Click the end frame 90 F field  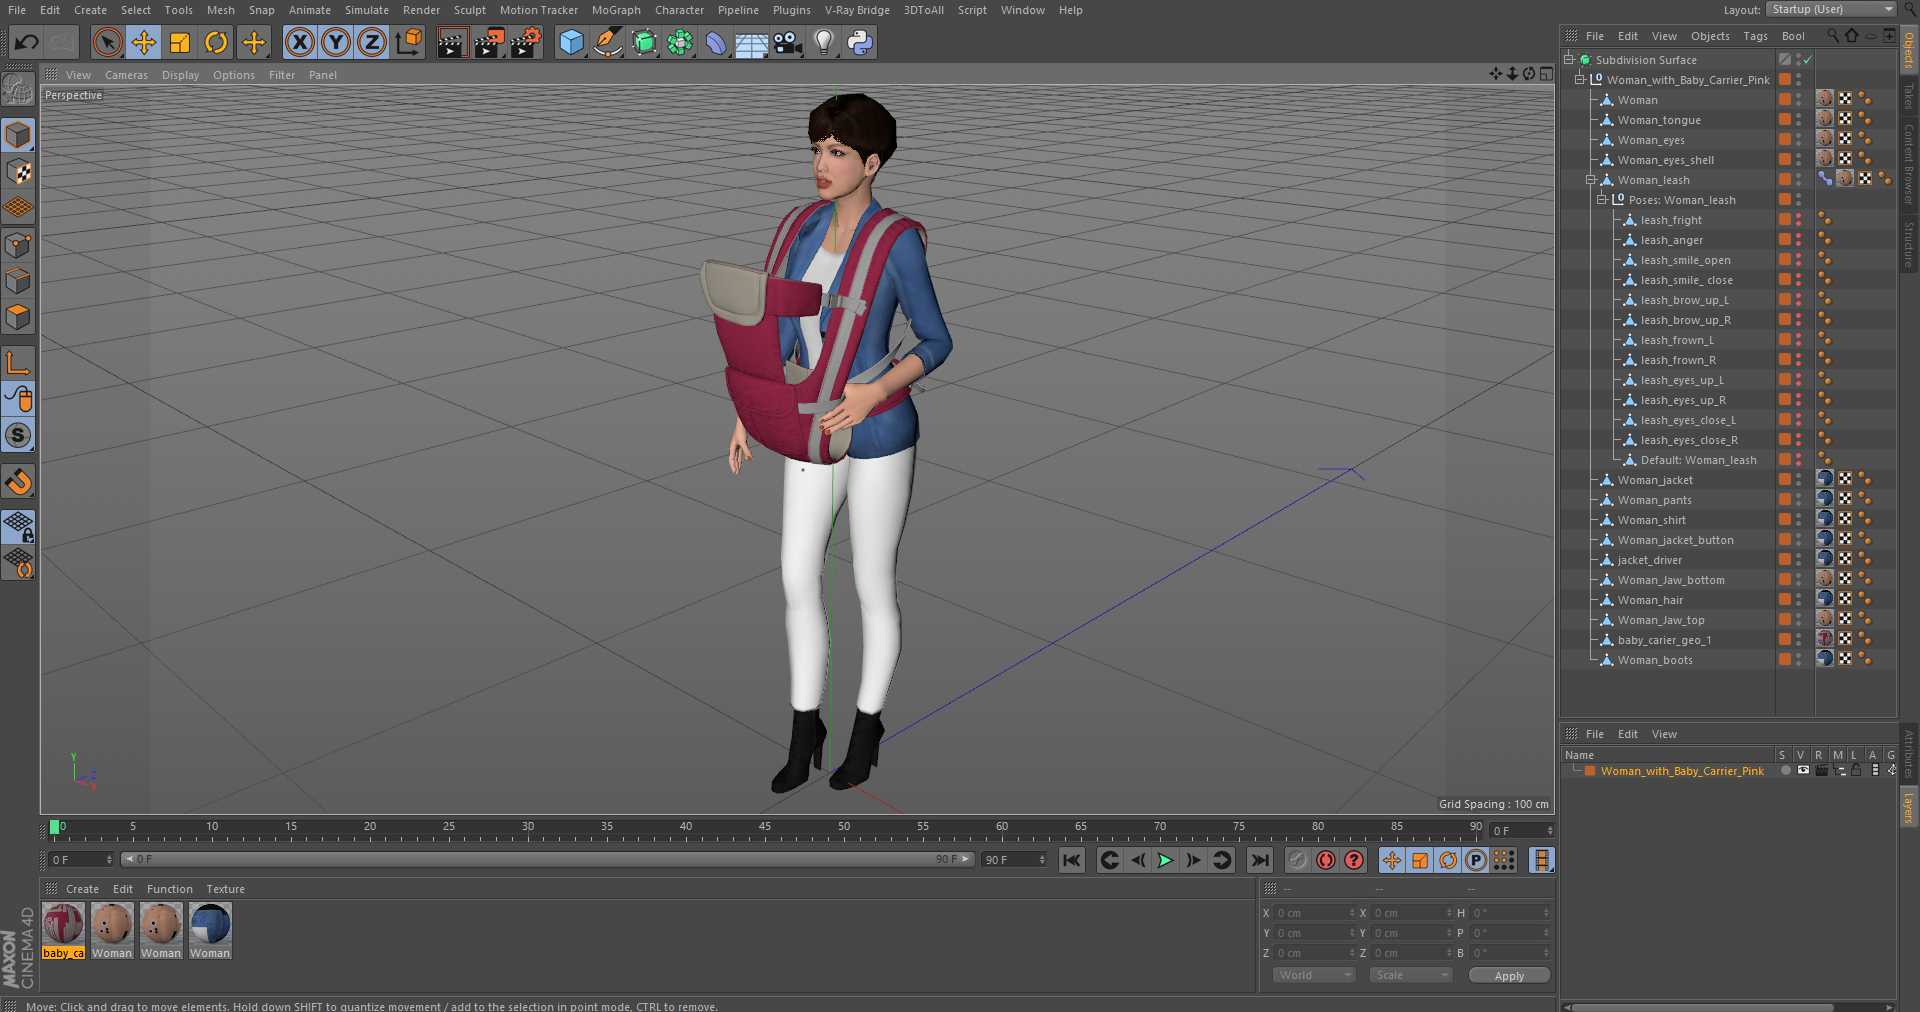click(1014, 860)
